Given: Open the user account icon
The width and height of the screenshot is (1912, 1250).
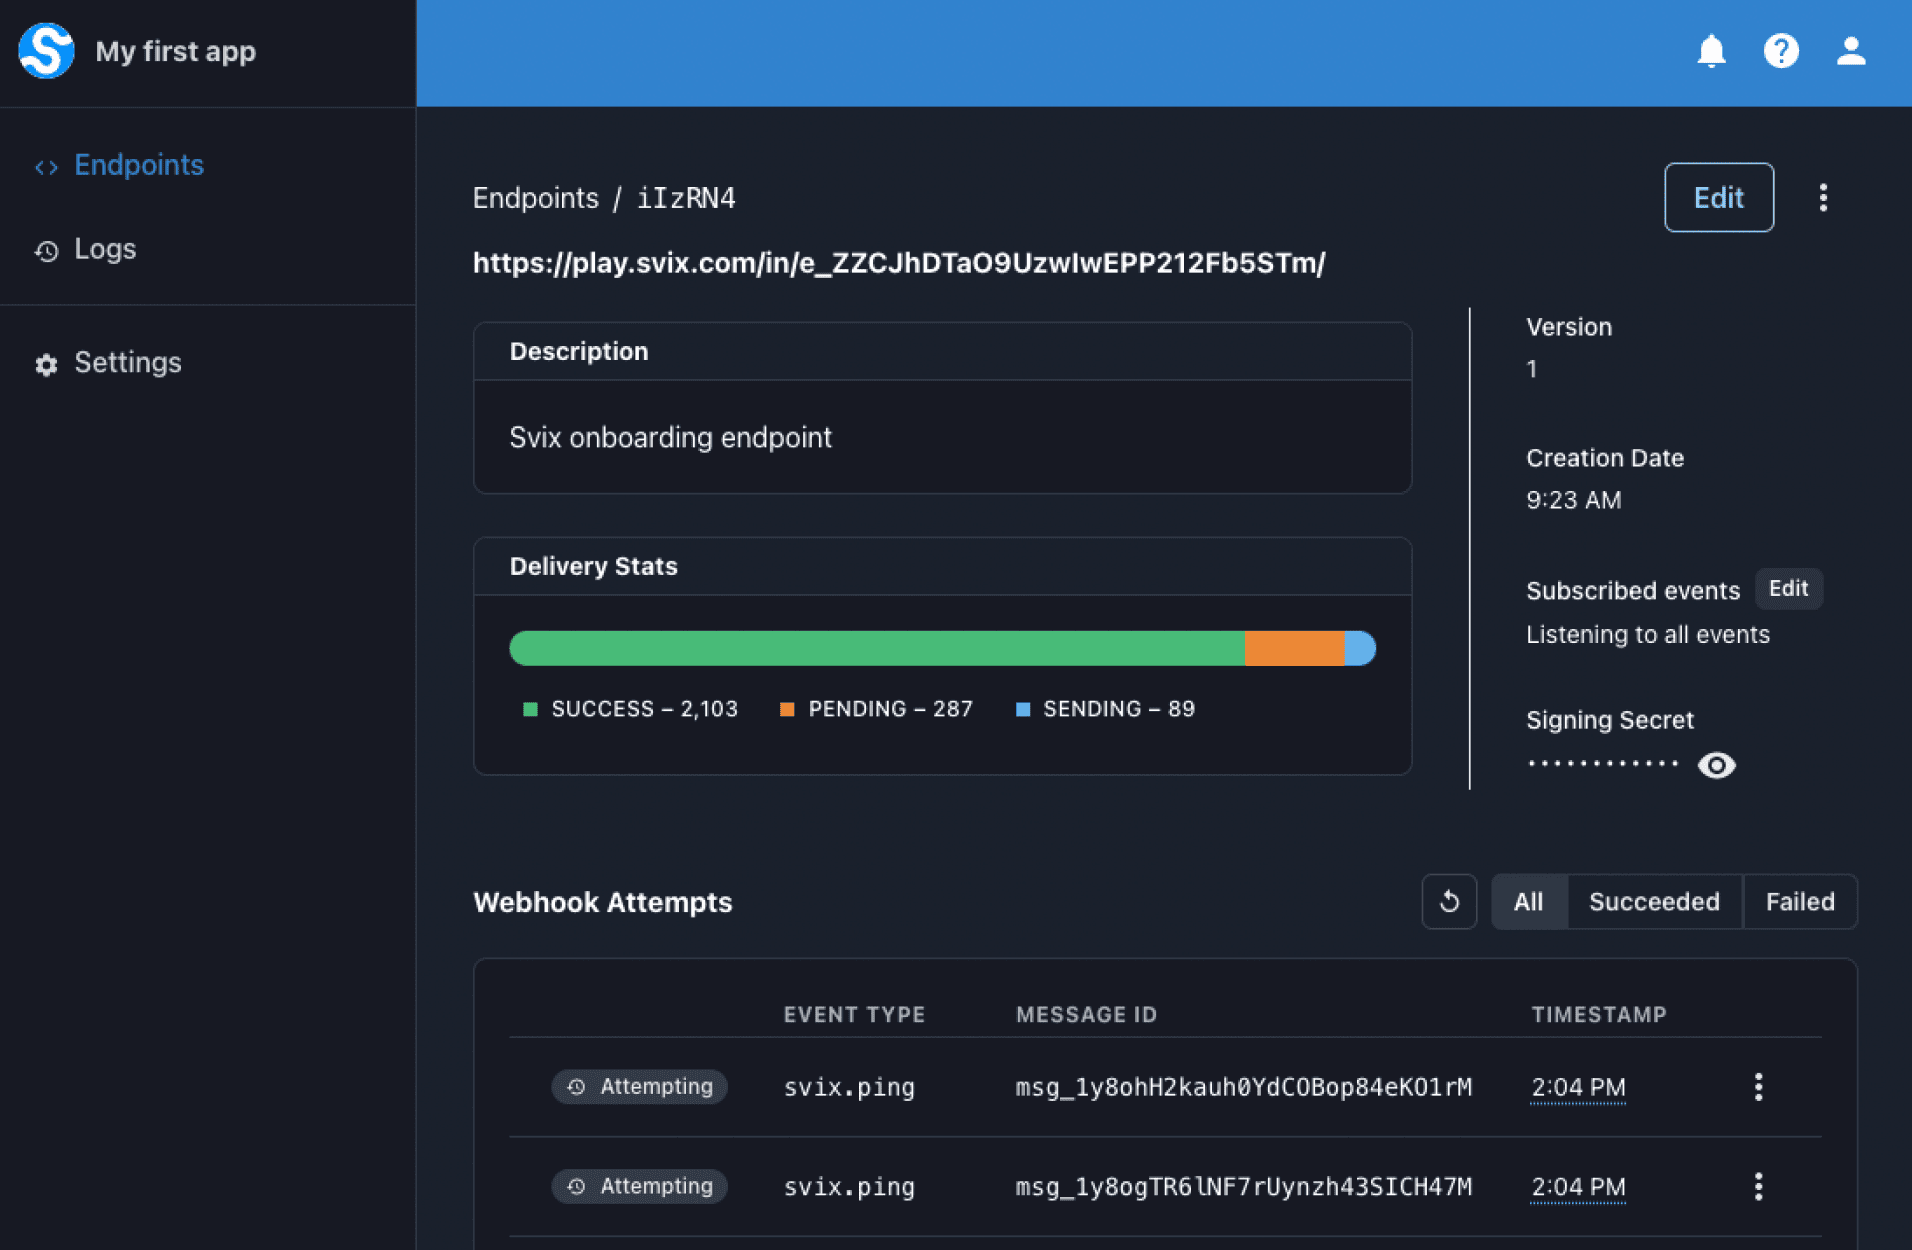Looking at the screenshot, I should pos(1851,51).
